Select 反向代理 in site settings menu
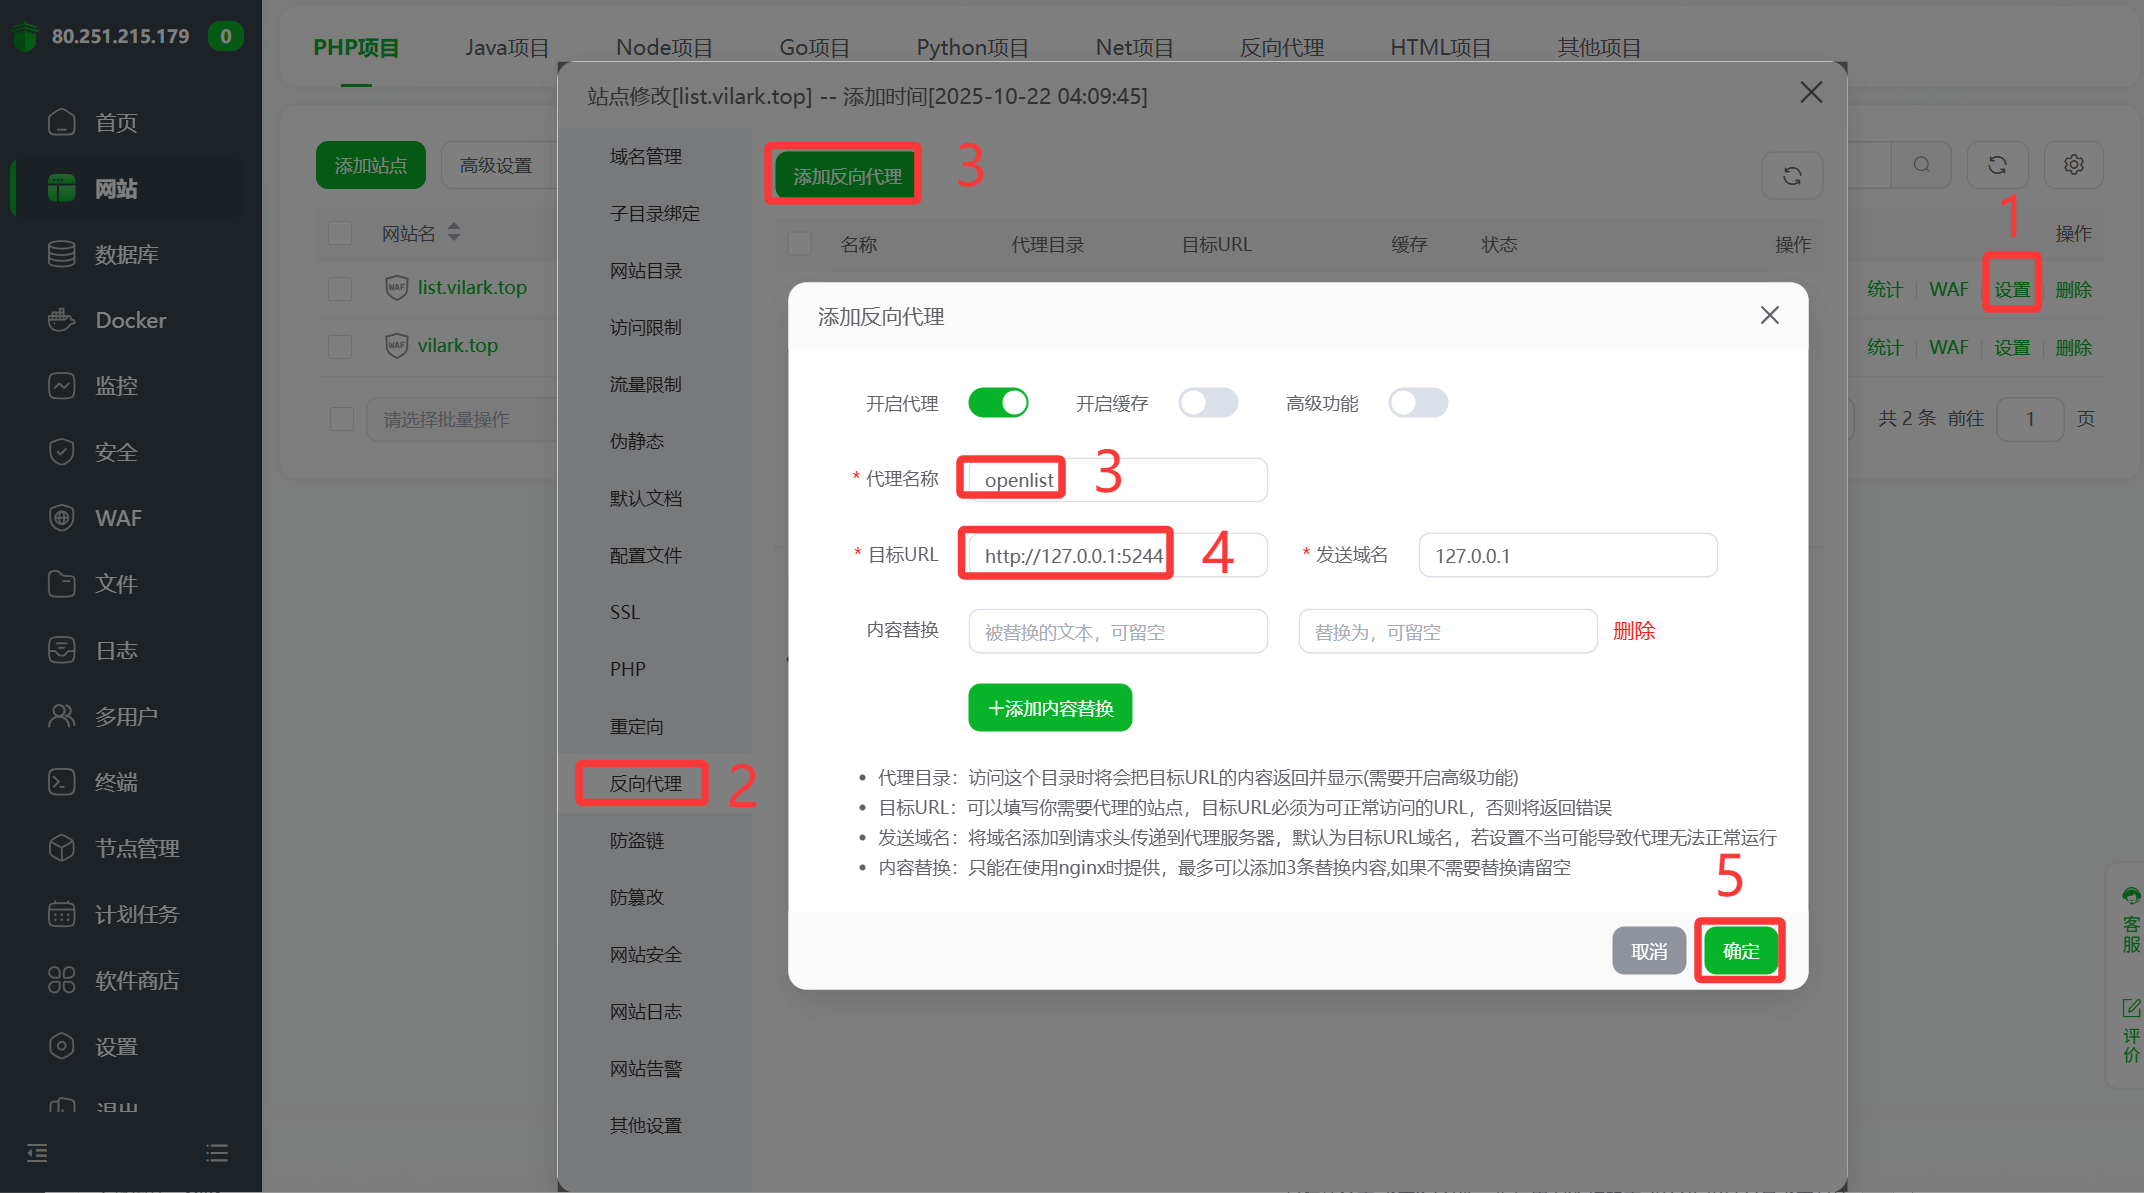 (x=645, y=783)
